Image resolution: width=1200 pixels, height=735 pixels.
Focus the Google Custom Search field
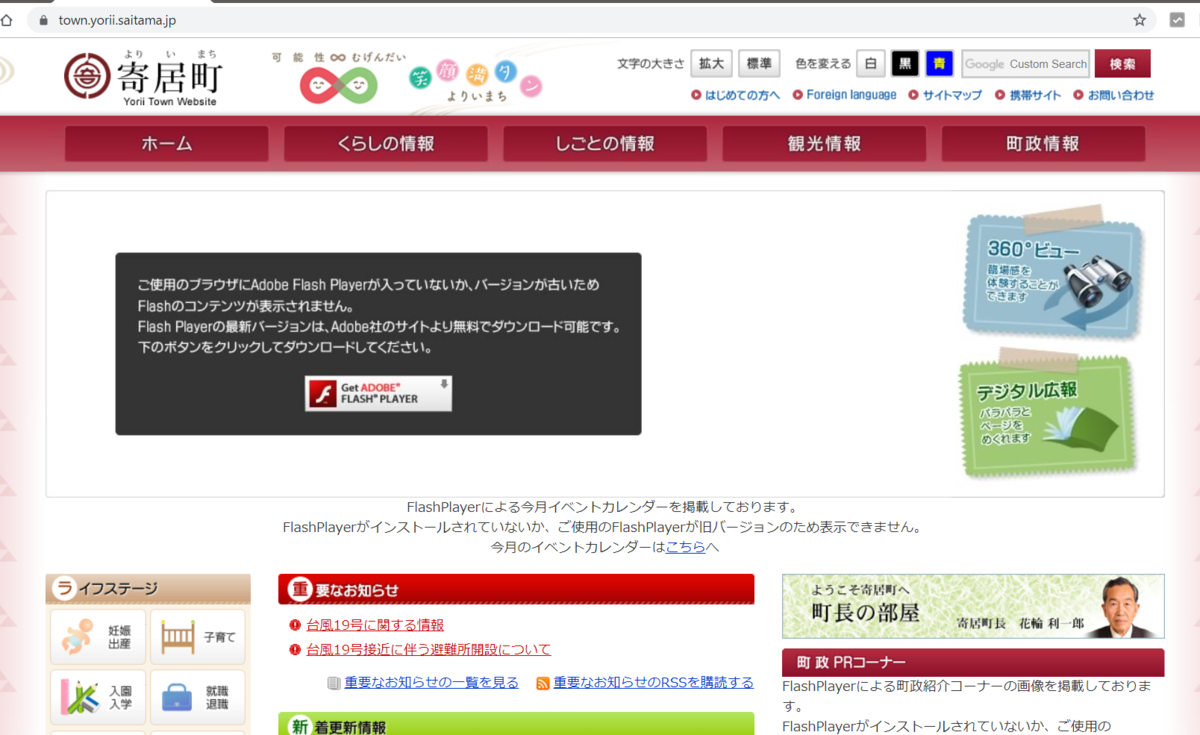pos(1025,64)
